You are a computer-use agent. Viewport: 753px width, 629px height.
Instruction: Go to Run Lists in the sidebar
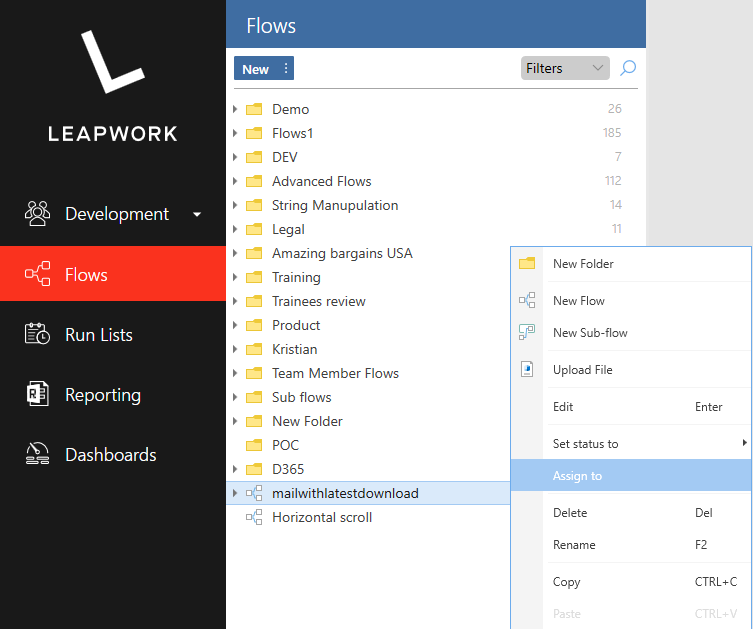113,335
